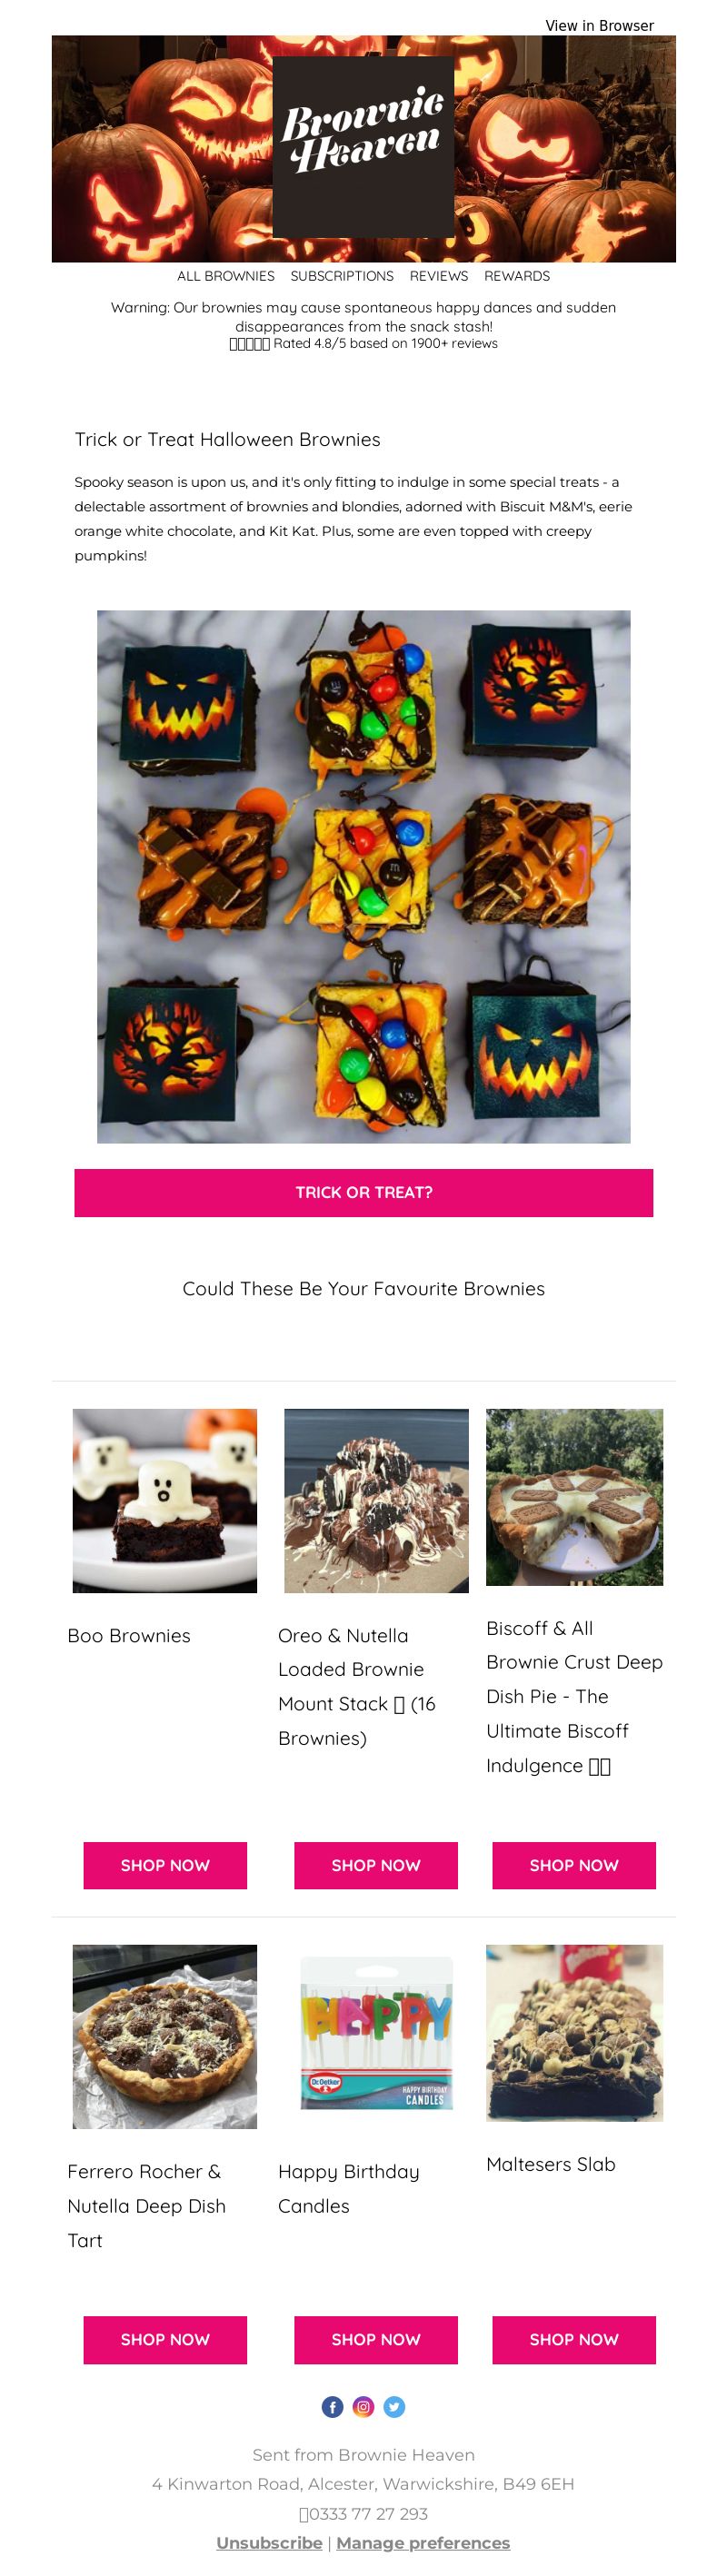This screenshot has height=2576, width=727.
Task: Click the Unsubscribe link
Action: (x=269, y=2542)
